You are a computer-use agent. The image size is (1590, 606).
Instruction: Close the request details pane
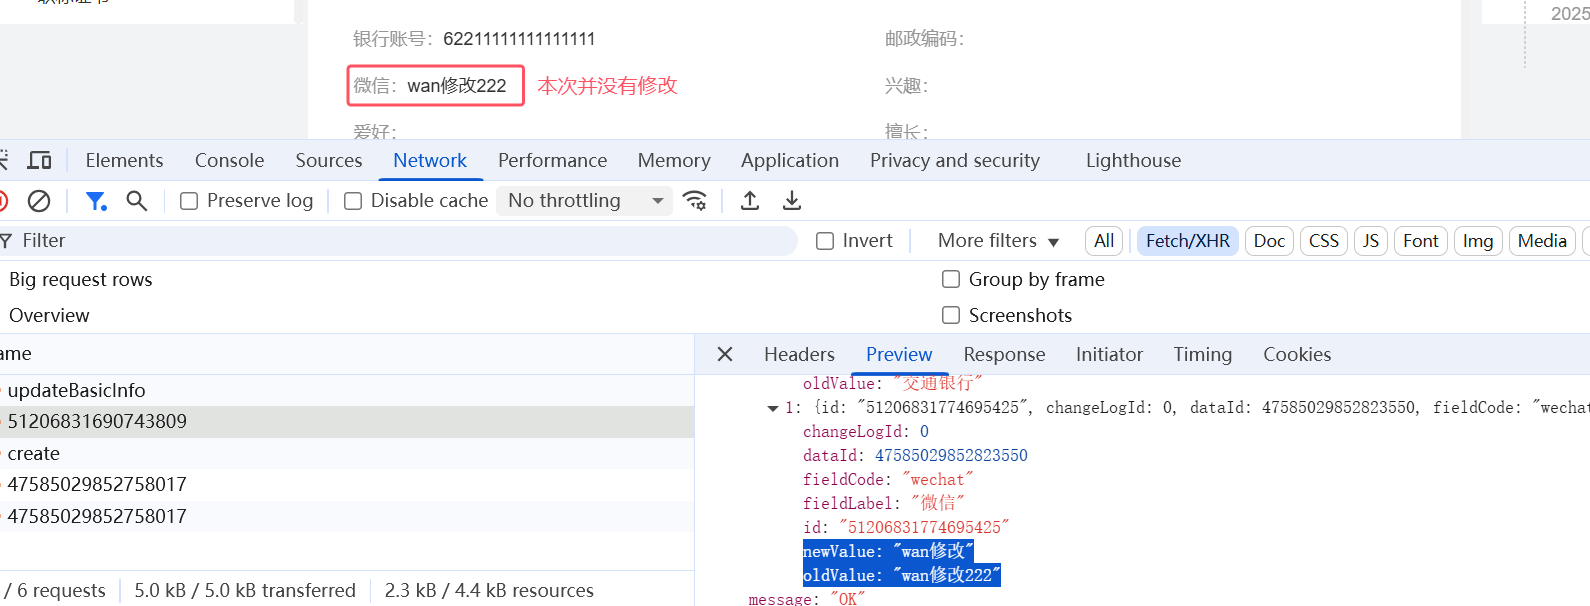pos(725,355)
